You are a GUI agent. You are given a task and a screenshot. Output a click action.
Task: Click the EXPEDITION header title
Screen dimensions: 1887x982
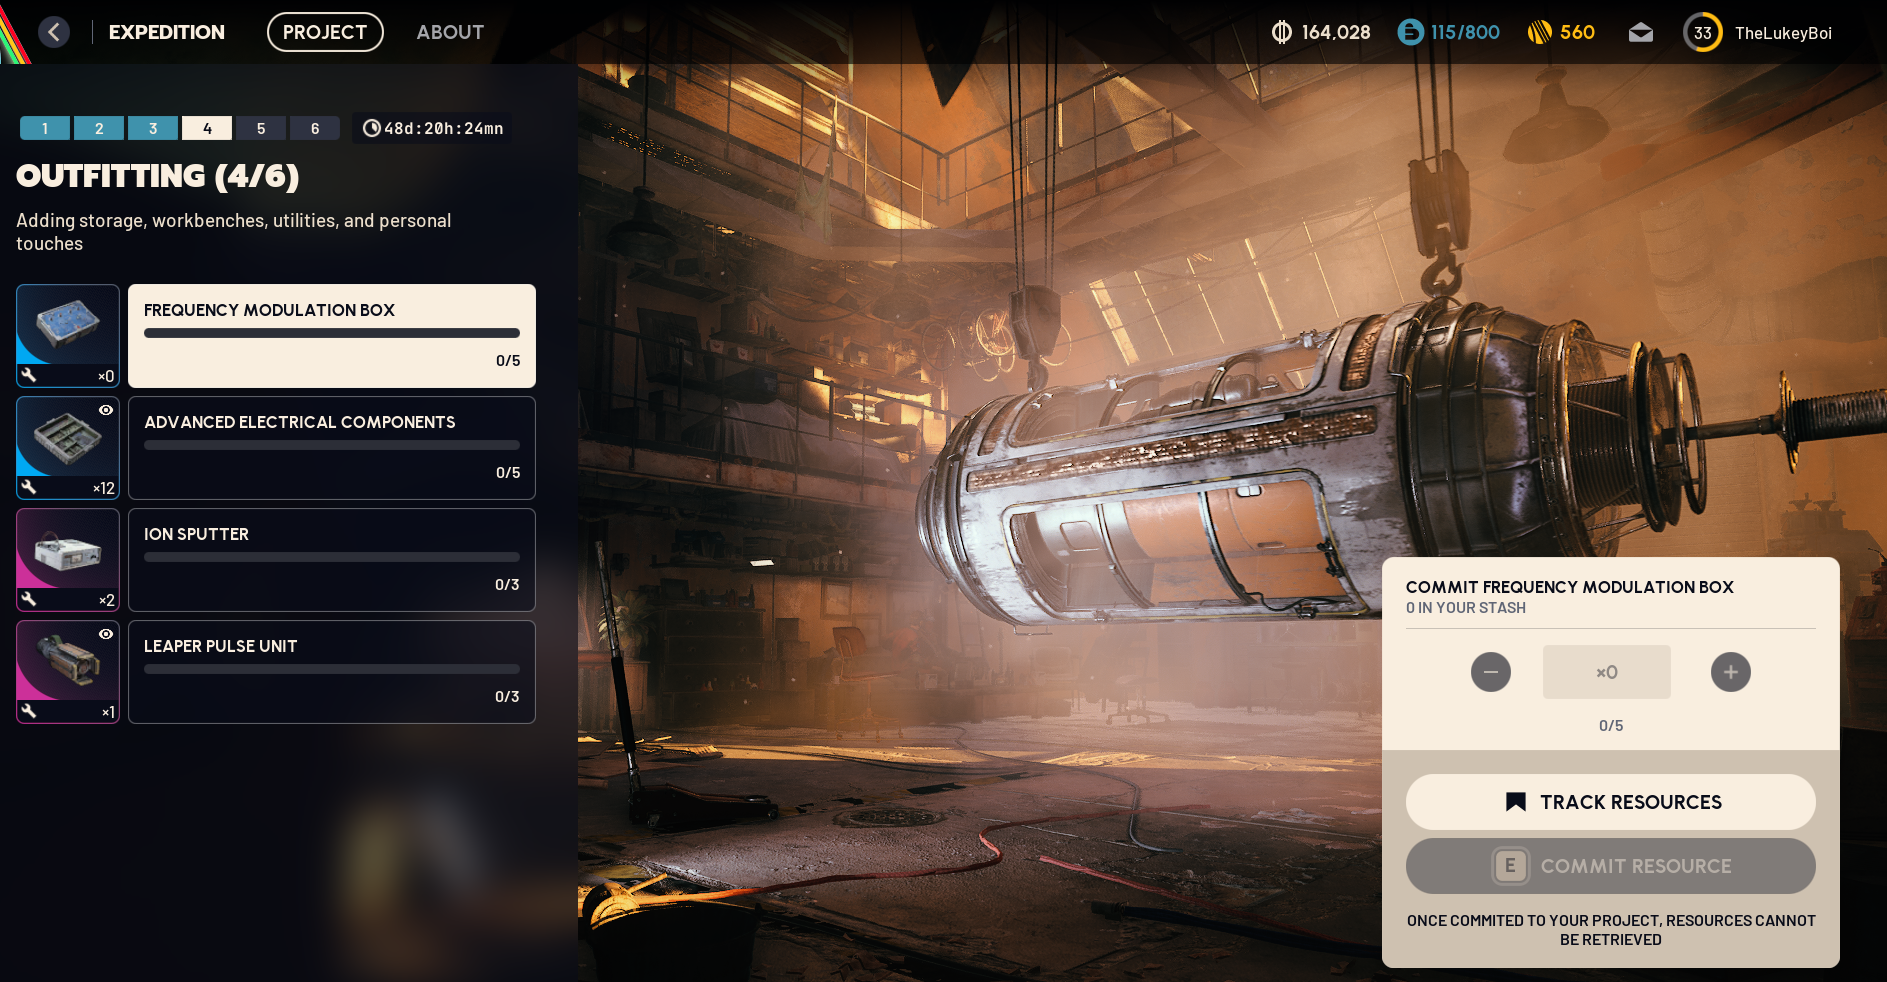pyautogui.click(x=167, y=32)
